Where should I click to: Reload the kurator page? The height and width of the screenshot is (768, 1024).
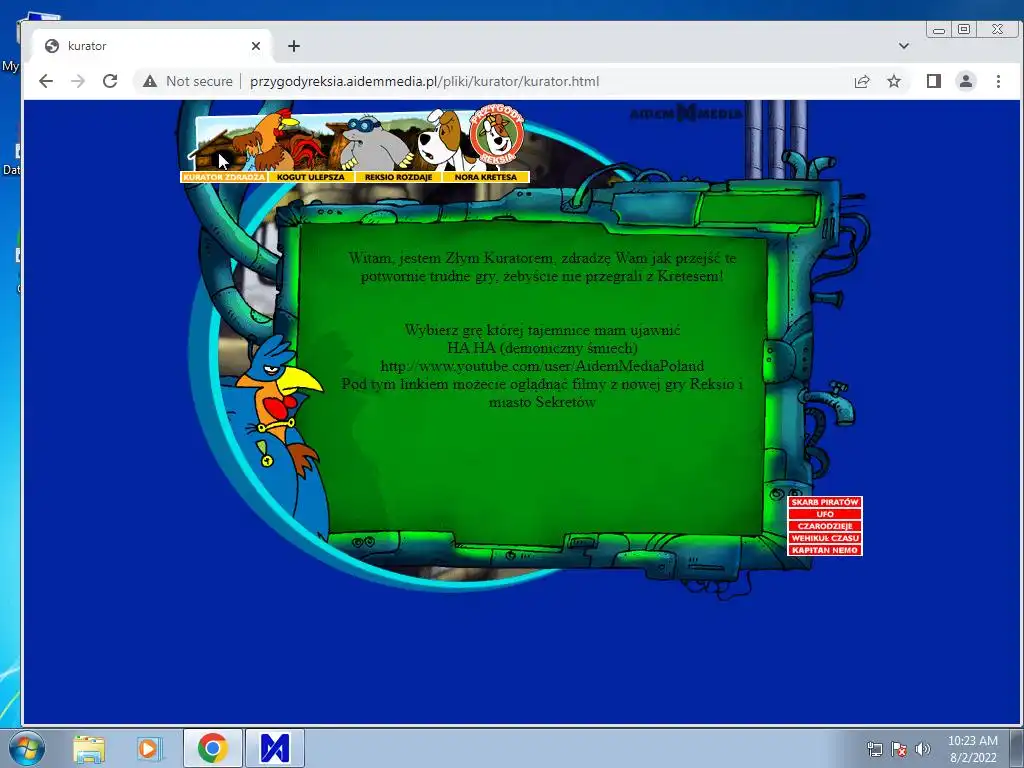(x=110, y=81)
